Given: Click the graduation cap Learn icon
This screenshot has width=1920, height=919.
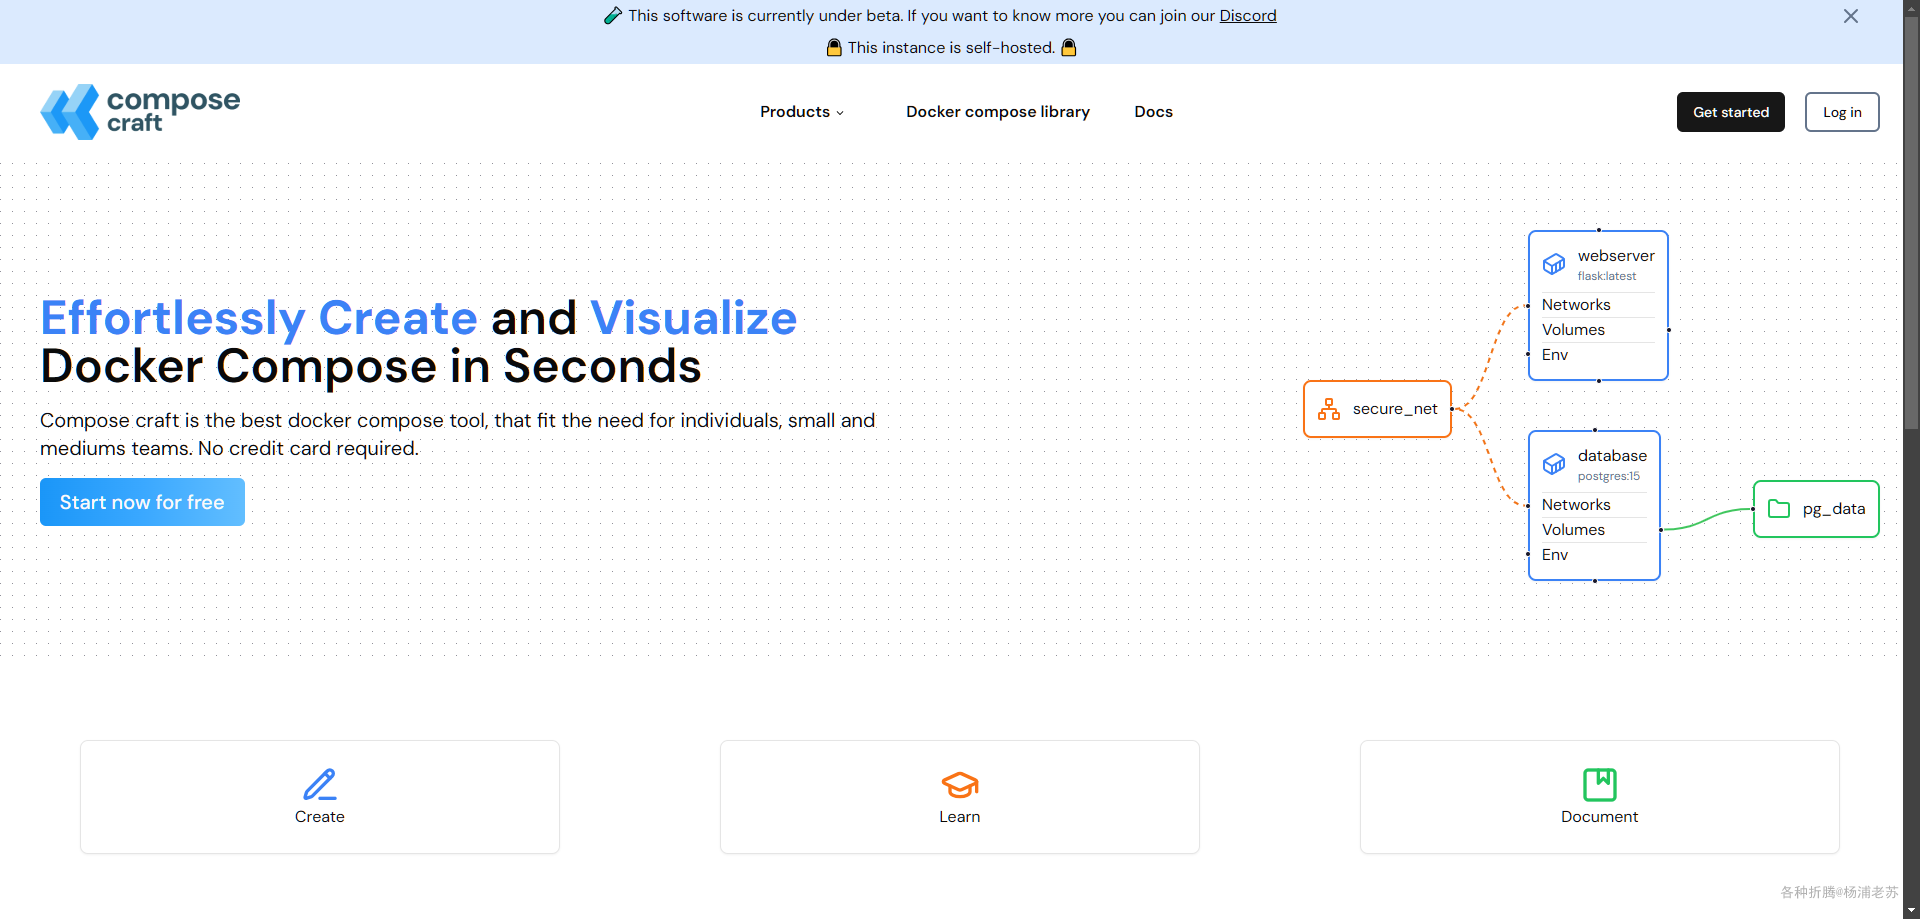Looking at the screenshot, I should click(x=960, y=785).
